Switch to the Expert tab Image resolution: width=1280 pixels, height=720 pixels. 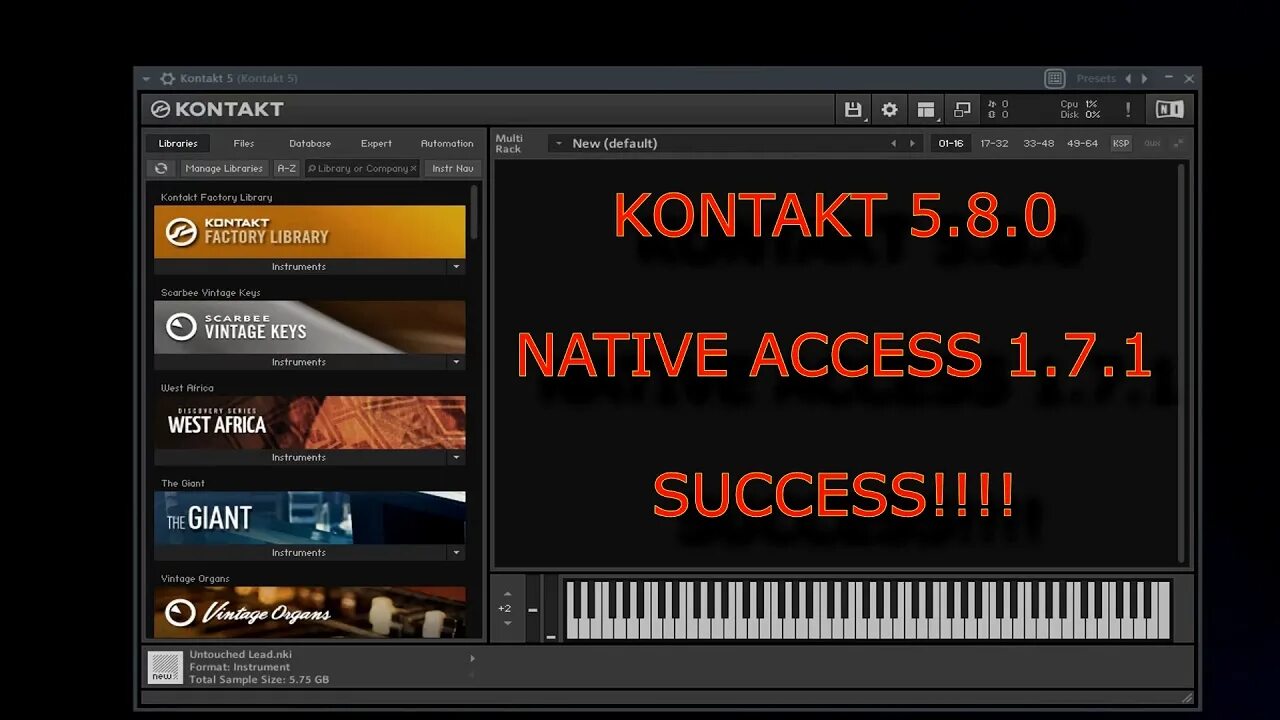376,143
